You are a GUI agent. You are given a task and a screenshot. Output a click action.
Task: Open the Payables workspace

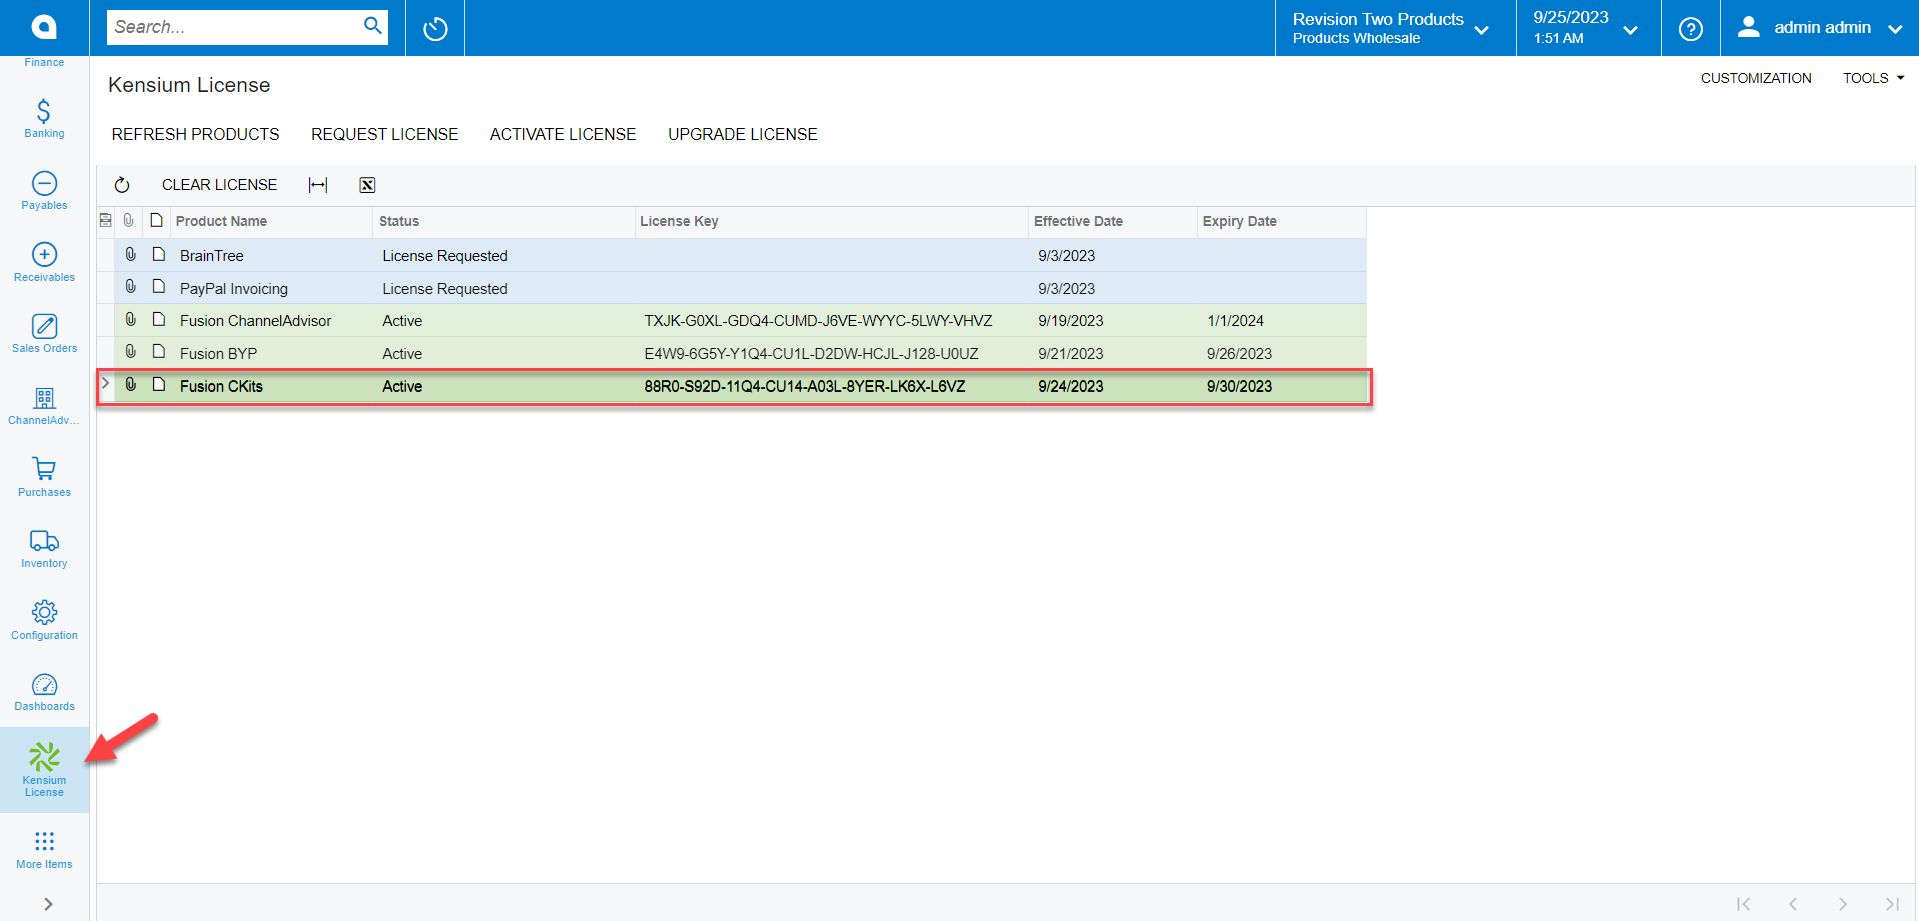coord(44,190)
